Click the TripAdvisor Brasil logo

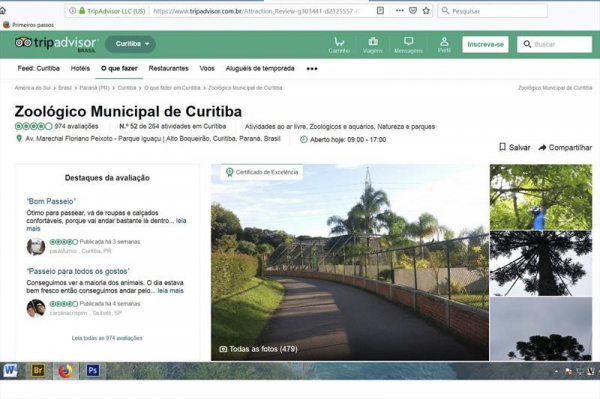pyautogui.click(x=57, y=44)
